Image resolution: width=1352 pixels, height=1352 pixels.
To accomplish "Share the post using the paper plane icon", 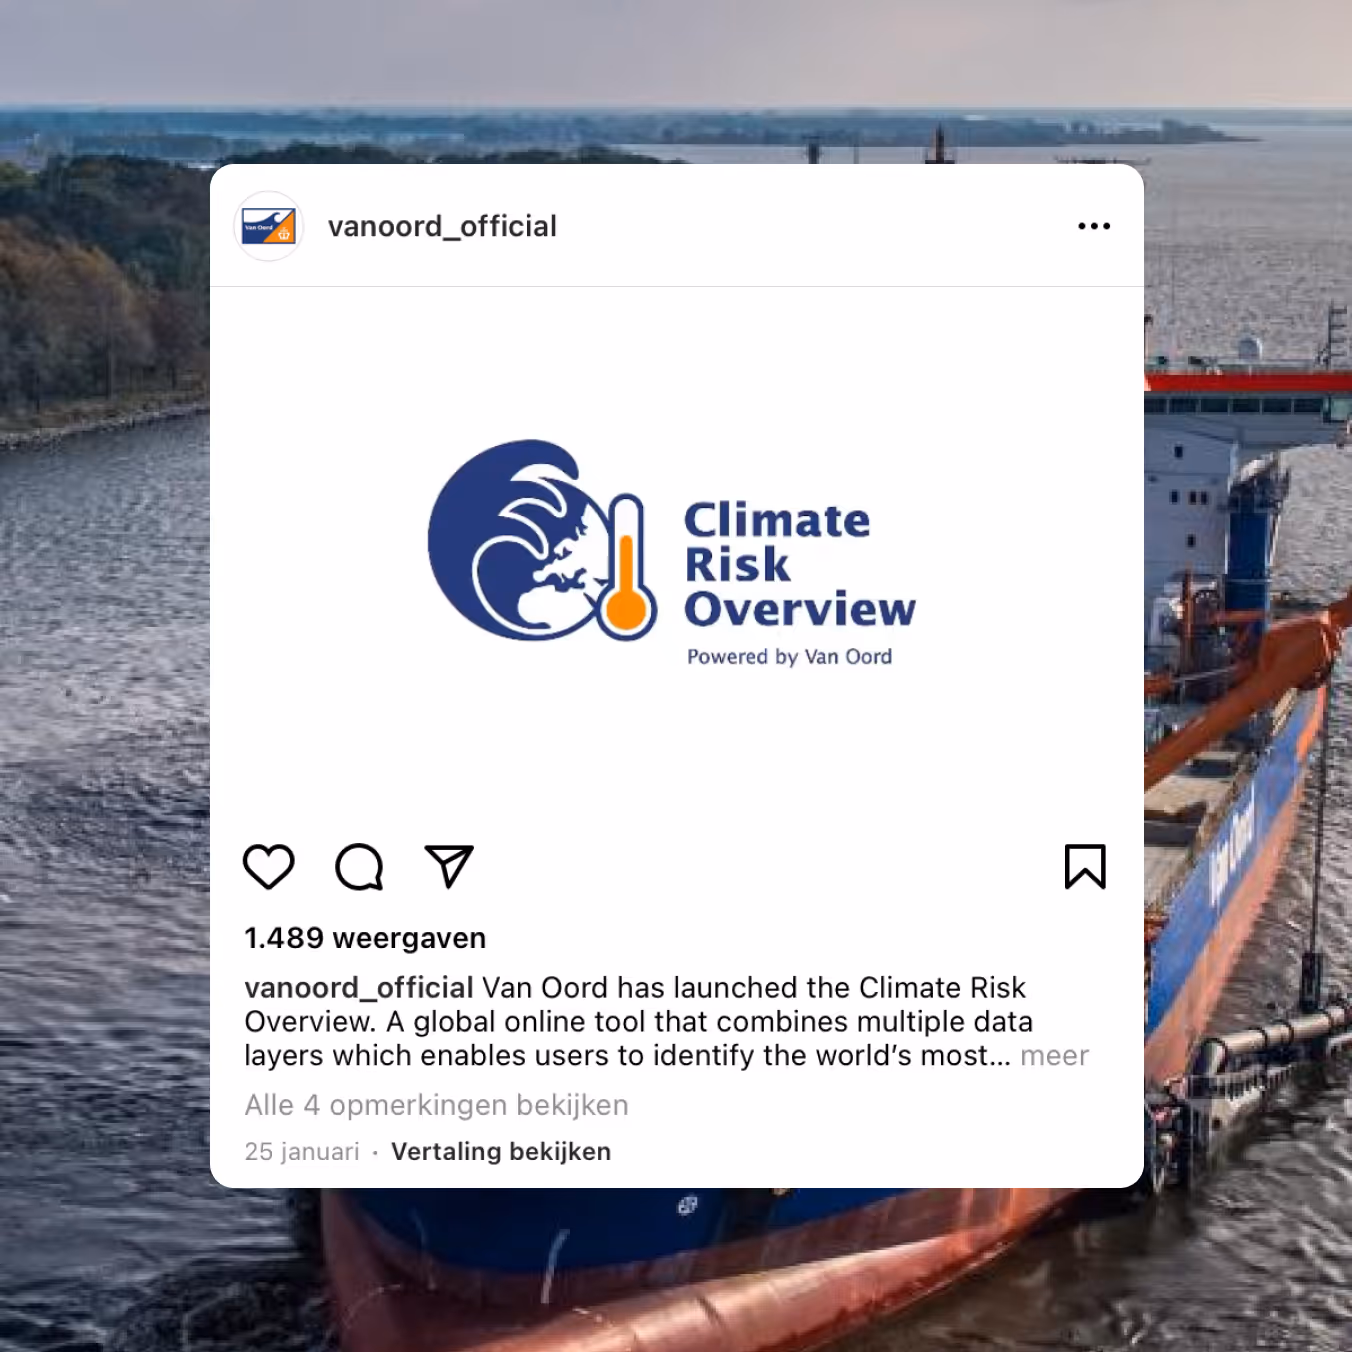I will [449, 866].
